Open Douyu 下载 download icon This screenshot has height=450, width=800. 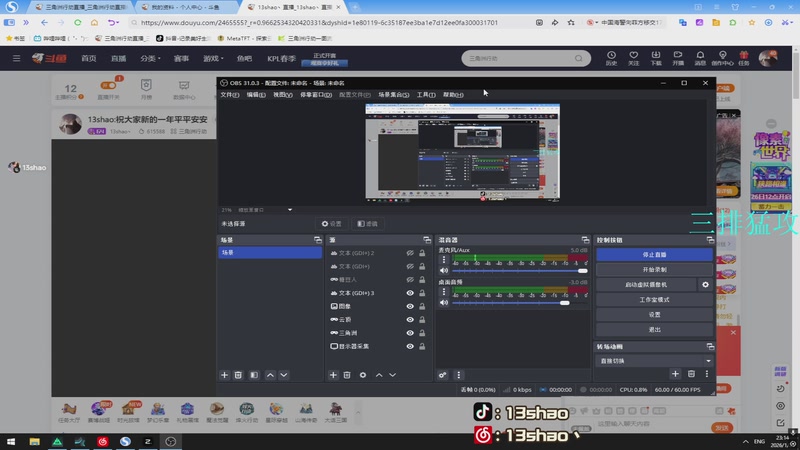[656, 58]
